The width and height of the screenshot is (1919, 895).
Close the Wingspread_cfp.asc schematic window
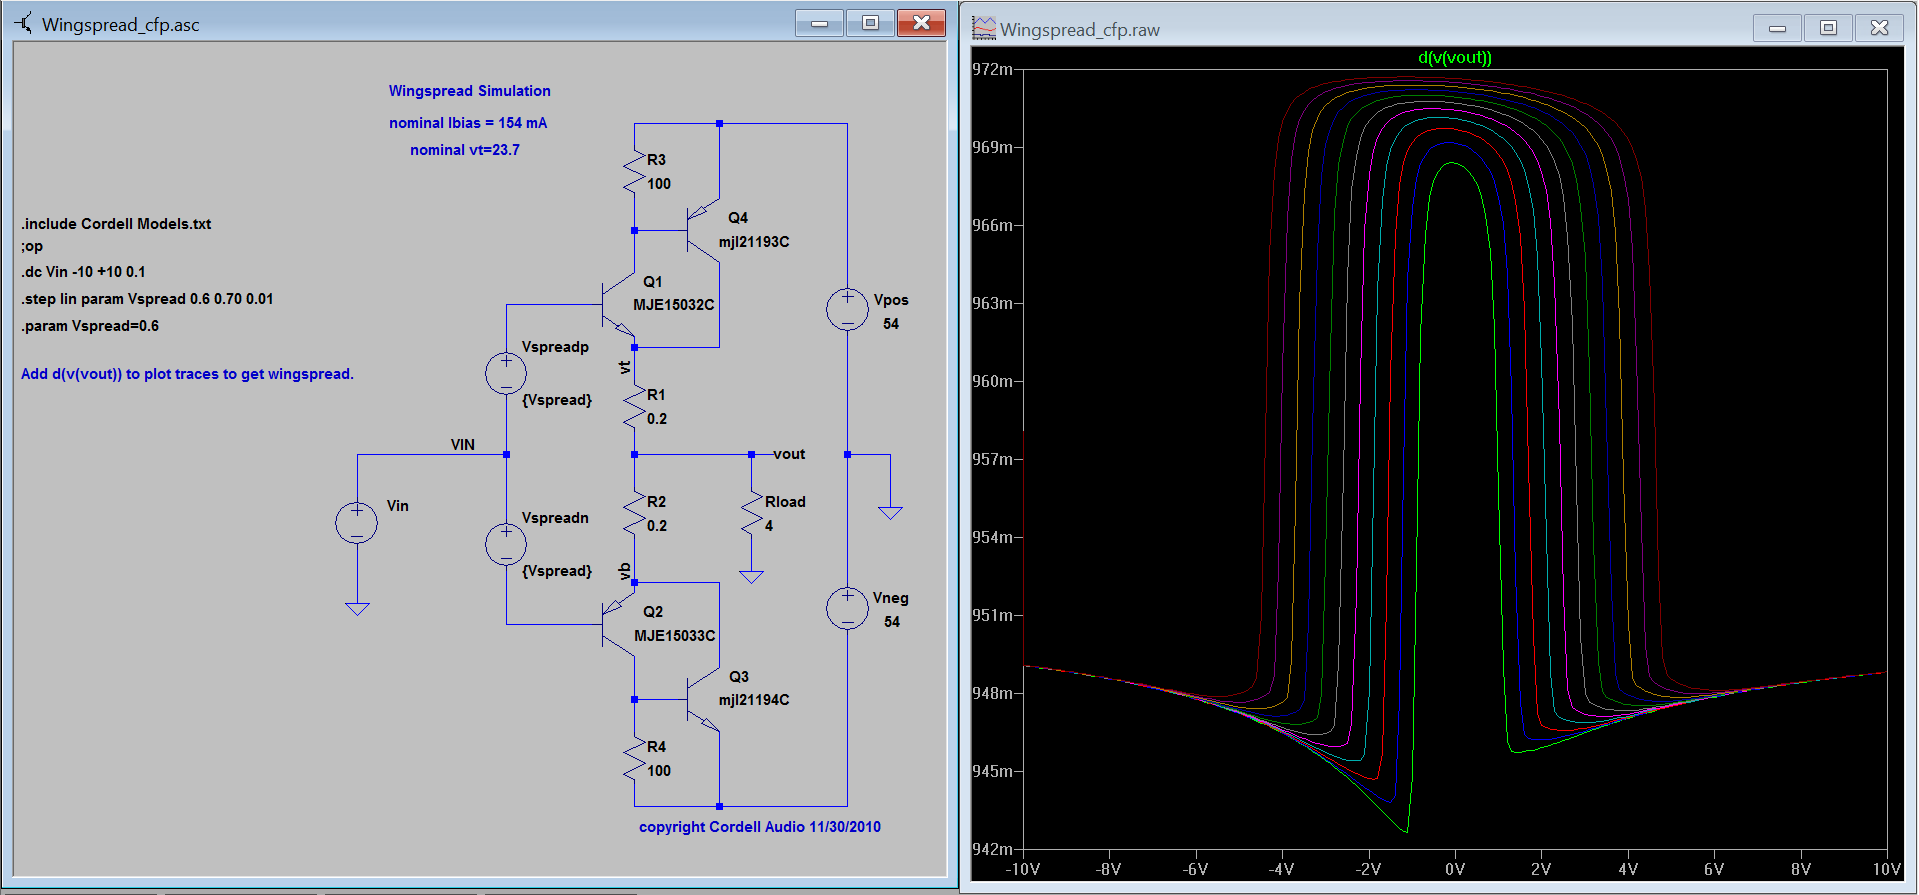coord(921,23)
